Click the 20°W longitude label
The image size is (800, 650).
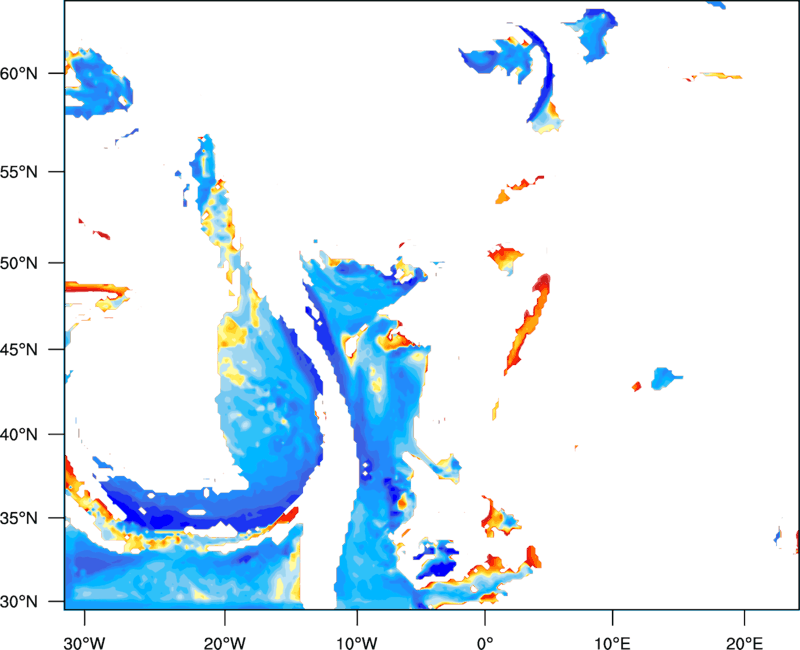tap(224, 643)
